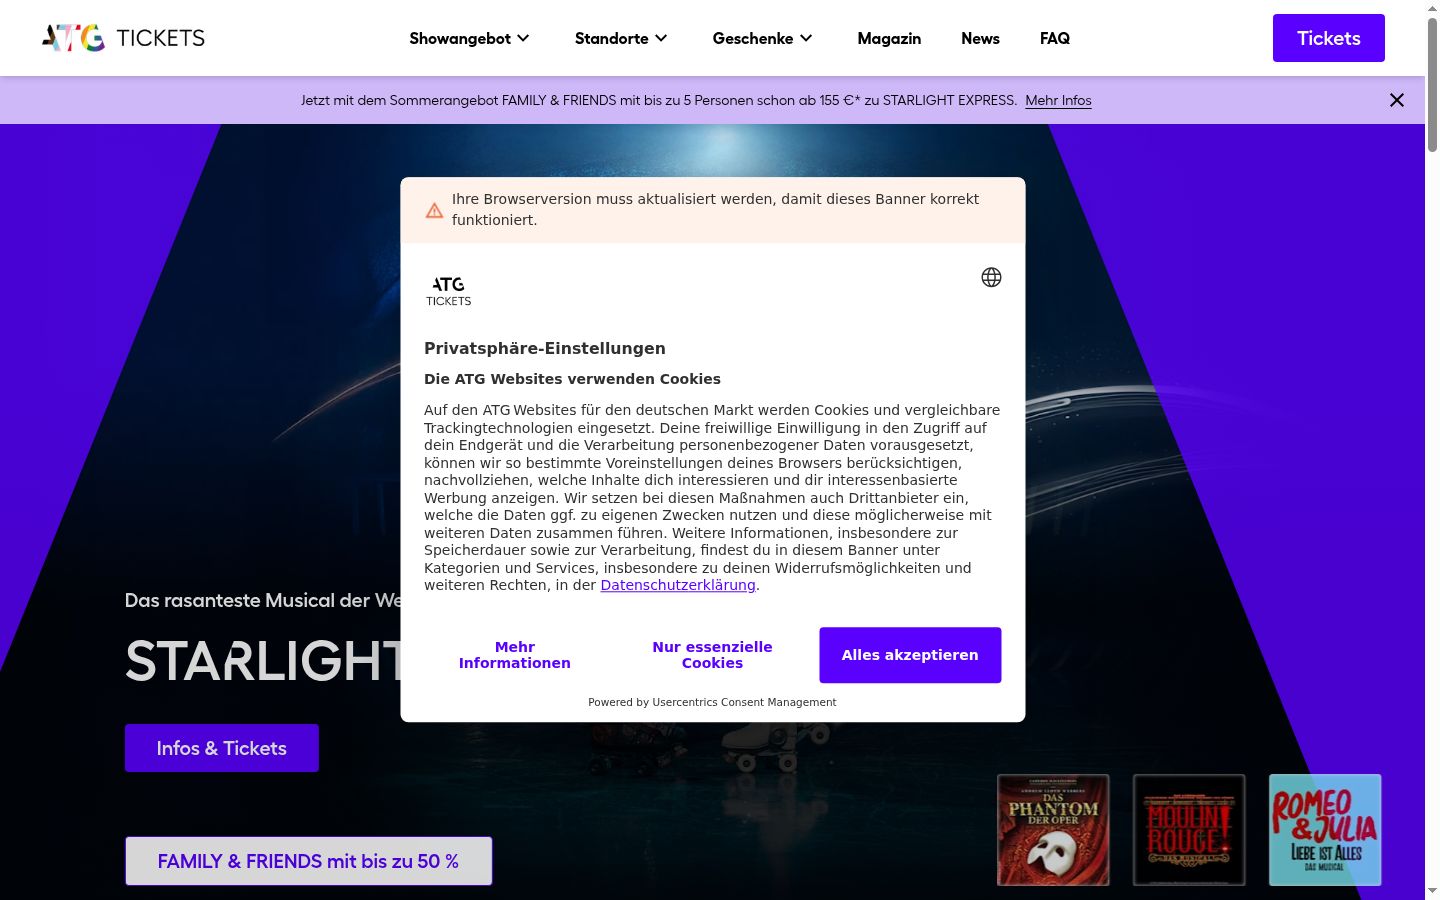
Task: Open the FAQ page
Action: click(x=1055, y=38)
